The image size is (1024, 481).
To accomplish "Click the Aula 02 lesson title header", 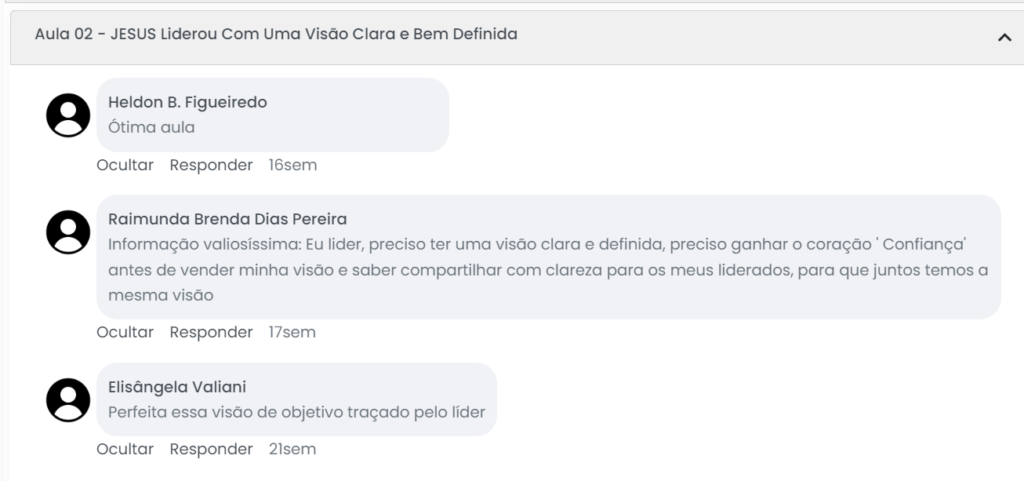I will coord(276,34).
